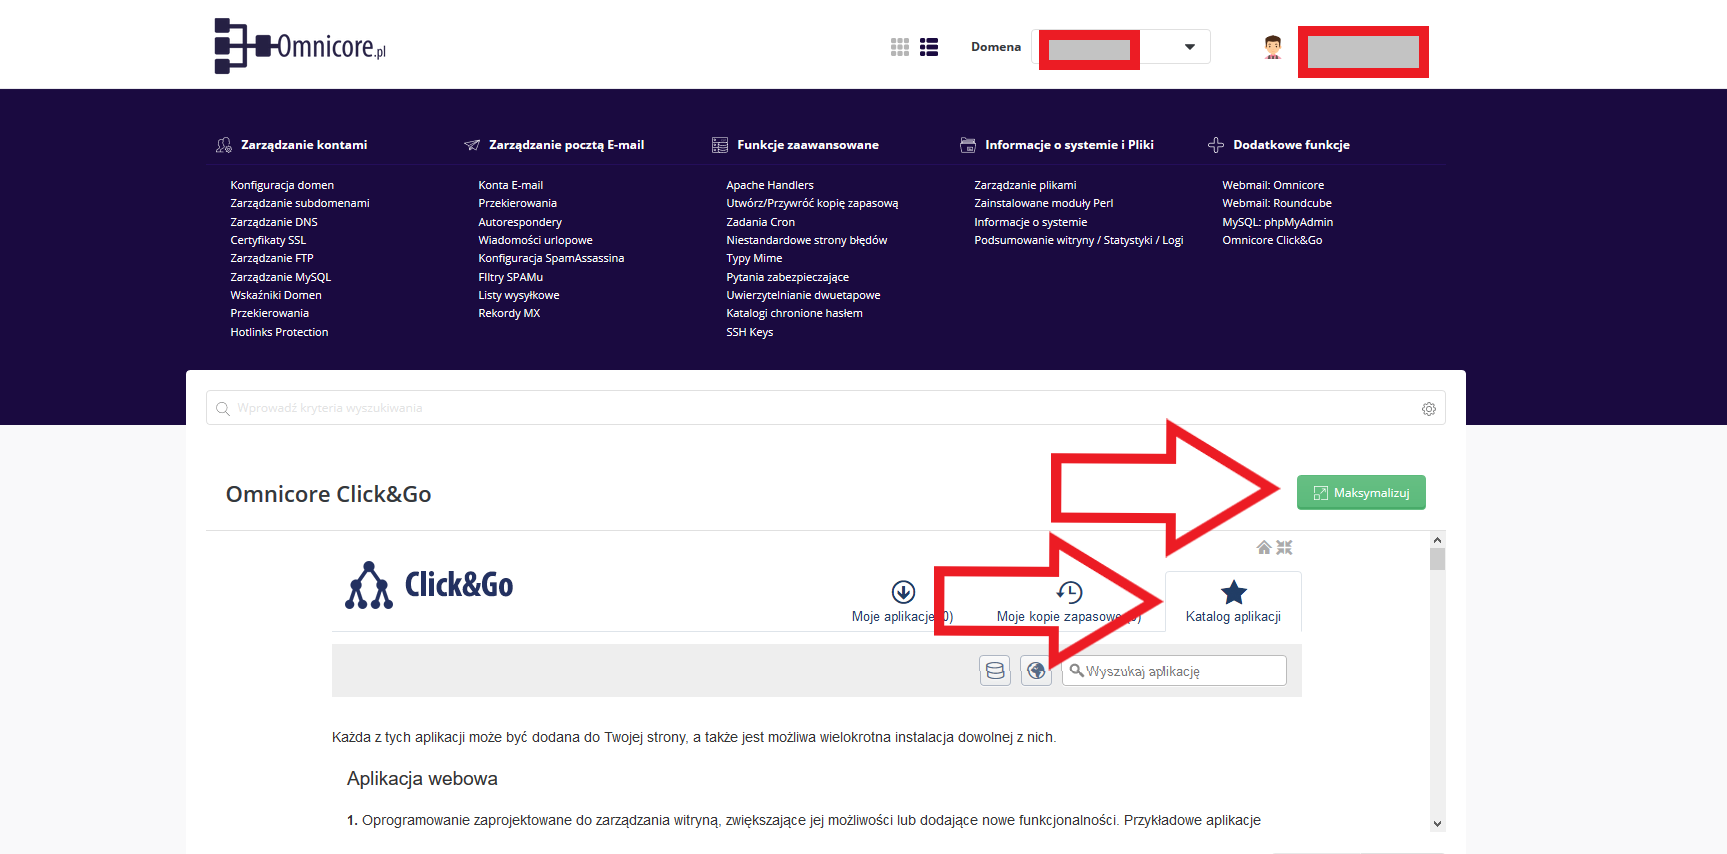Screen dimensions: 1727x854
Task: Switch to the list view icon
Action: click(x=929, y=47)
